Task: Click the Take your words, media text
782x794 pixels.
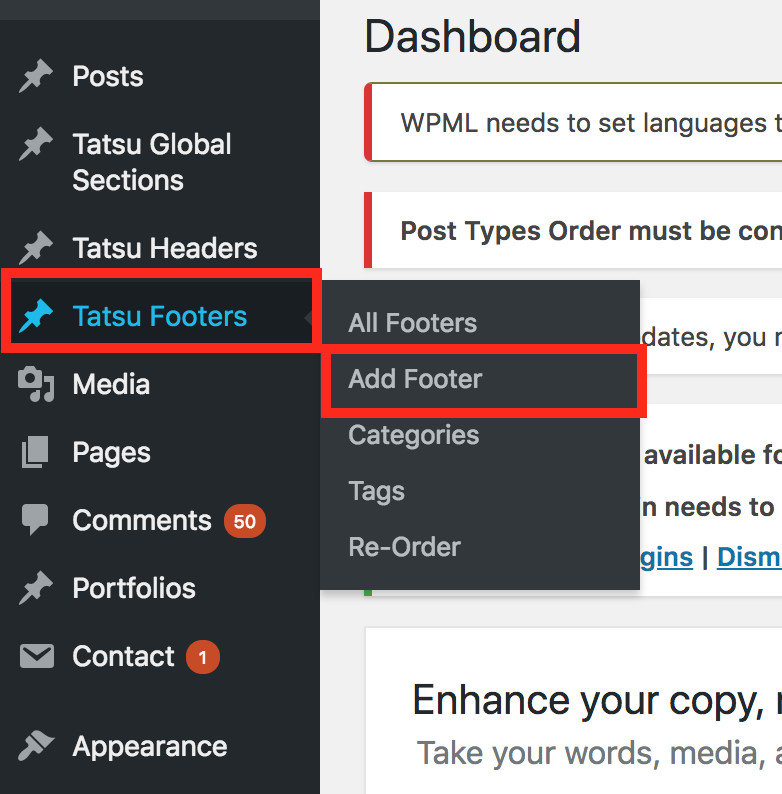Action: click(599, 753)
